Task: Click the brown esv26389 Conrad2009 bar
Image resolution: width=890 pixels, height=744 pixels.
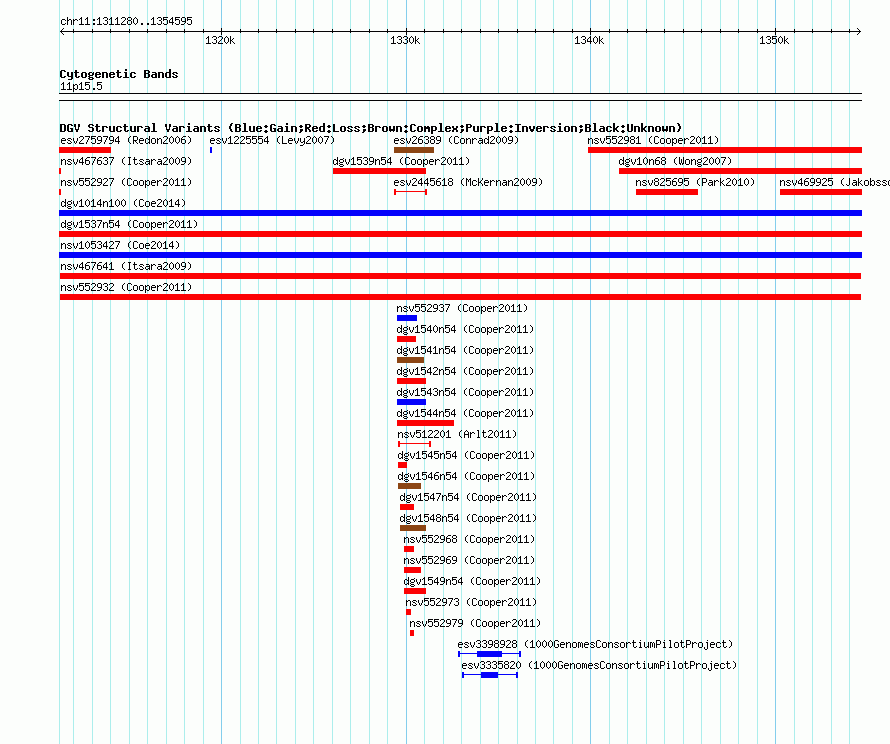Action: tap(414, 150)
